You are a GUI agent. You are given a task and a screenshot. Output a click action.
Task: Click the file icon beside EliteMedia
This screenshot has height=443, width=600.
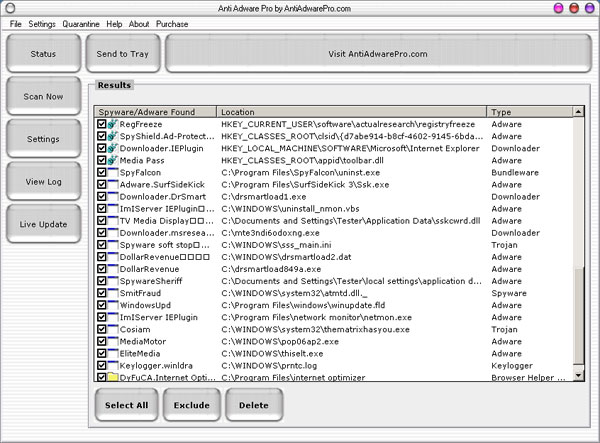[x=112, y=353]
